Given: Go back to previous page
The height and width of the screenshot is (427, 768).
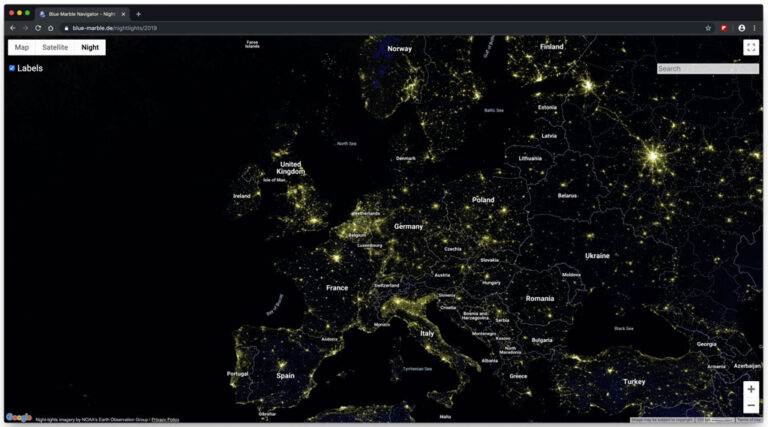Looking at the screenshot, I should [x=13, y=28].
